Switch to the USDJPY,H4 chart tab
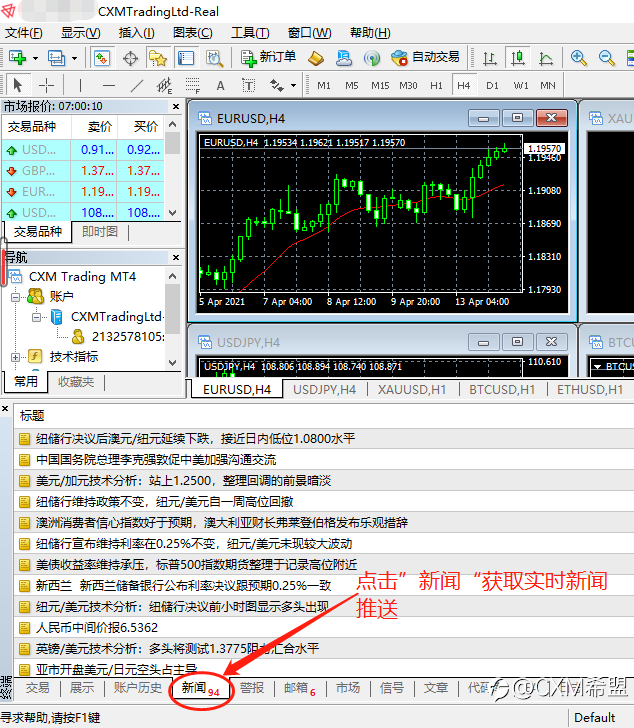This screenshot has width=634, height=728. [x=324, y=390]
